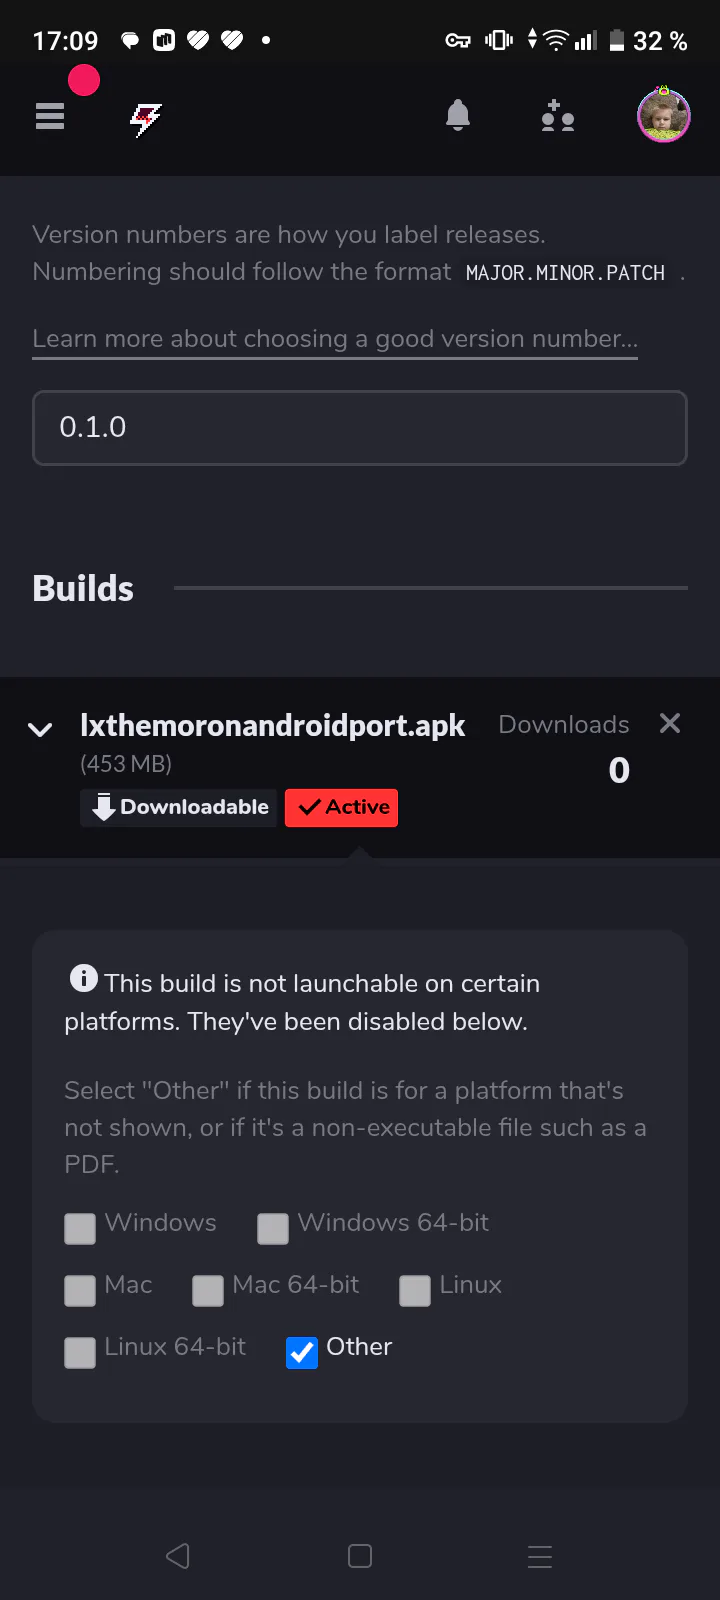720x1600 pixels.
Task: Tap the Android back navigation button
Action: click(x=178, y=1556)
